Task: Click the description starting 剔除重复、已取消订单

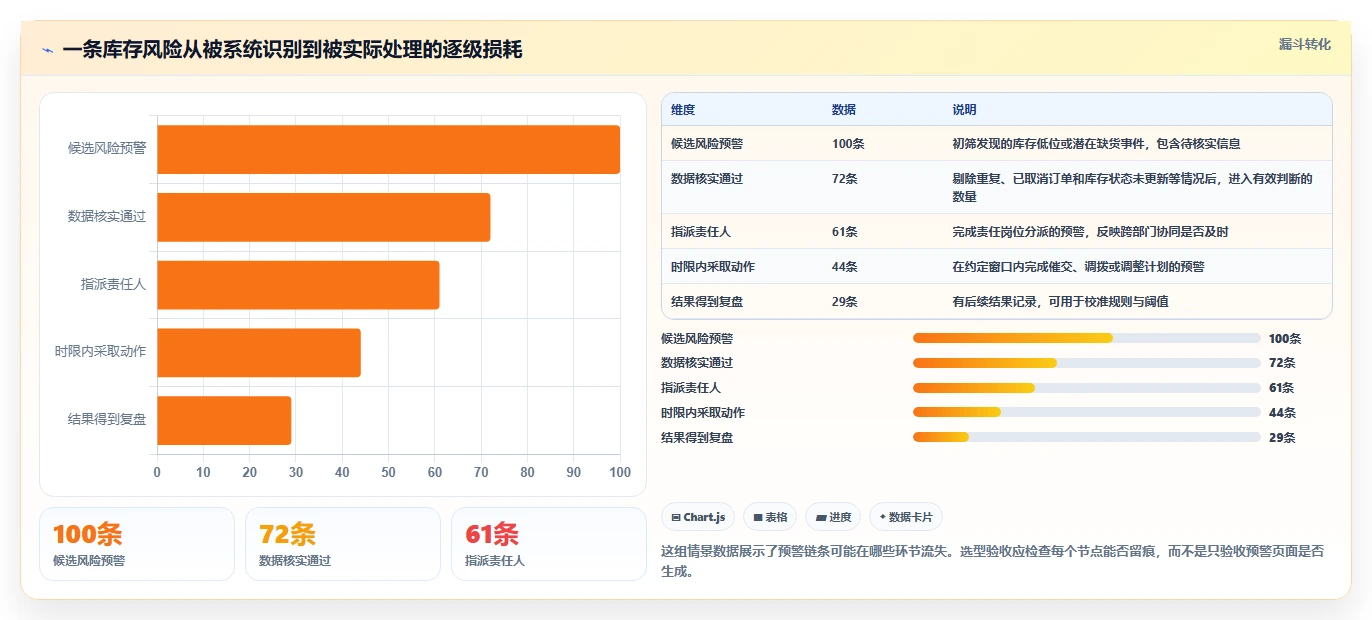Action: [x=1132, y=188]
